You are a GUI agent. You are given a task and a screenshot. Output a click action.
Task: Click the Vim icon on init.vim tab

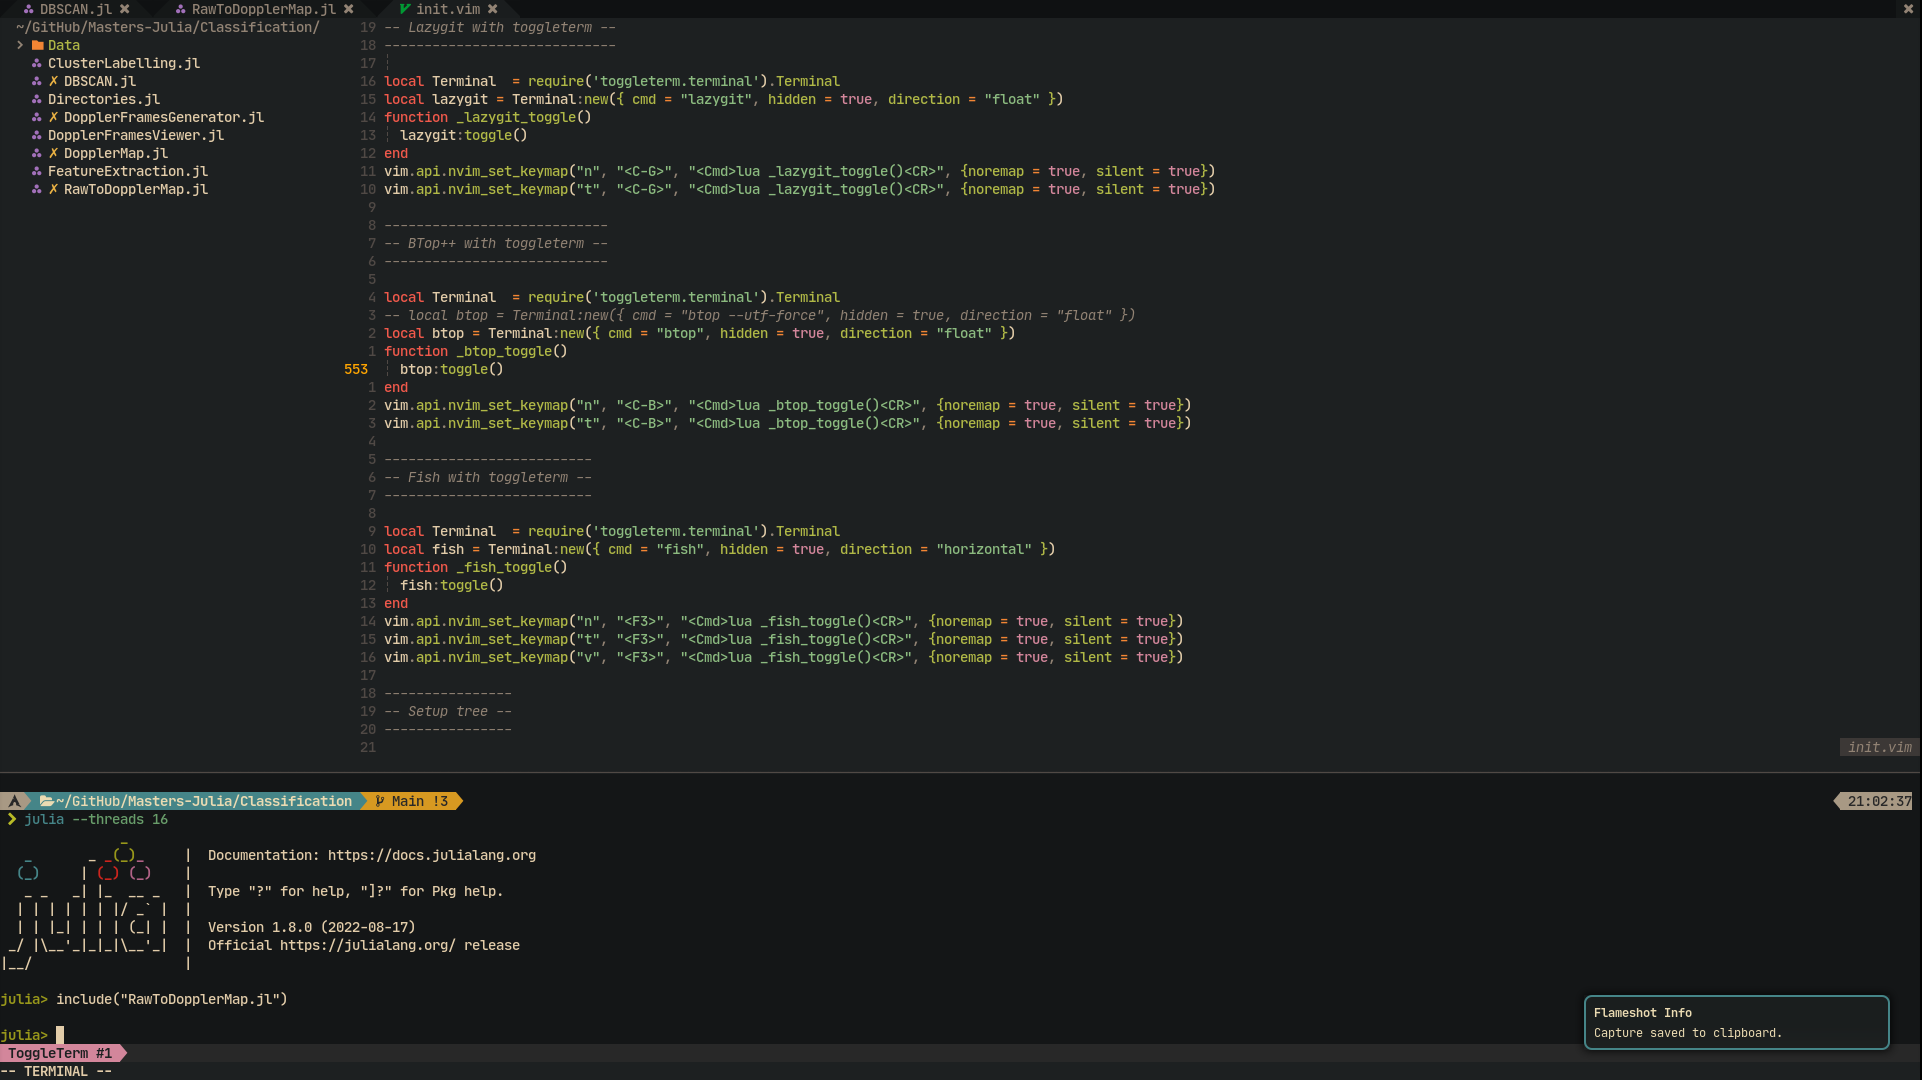tap(405, 9)
